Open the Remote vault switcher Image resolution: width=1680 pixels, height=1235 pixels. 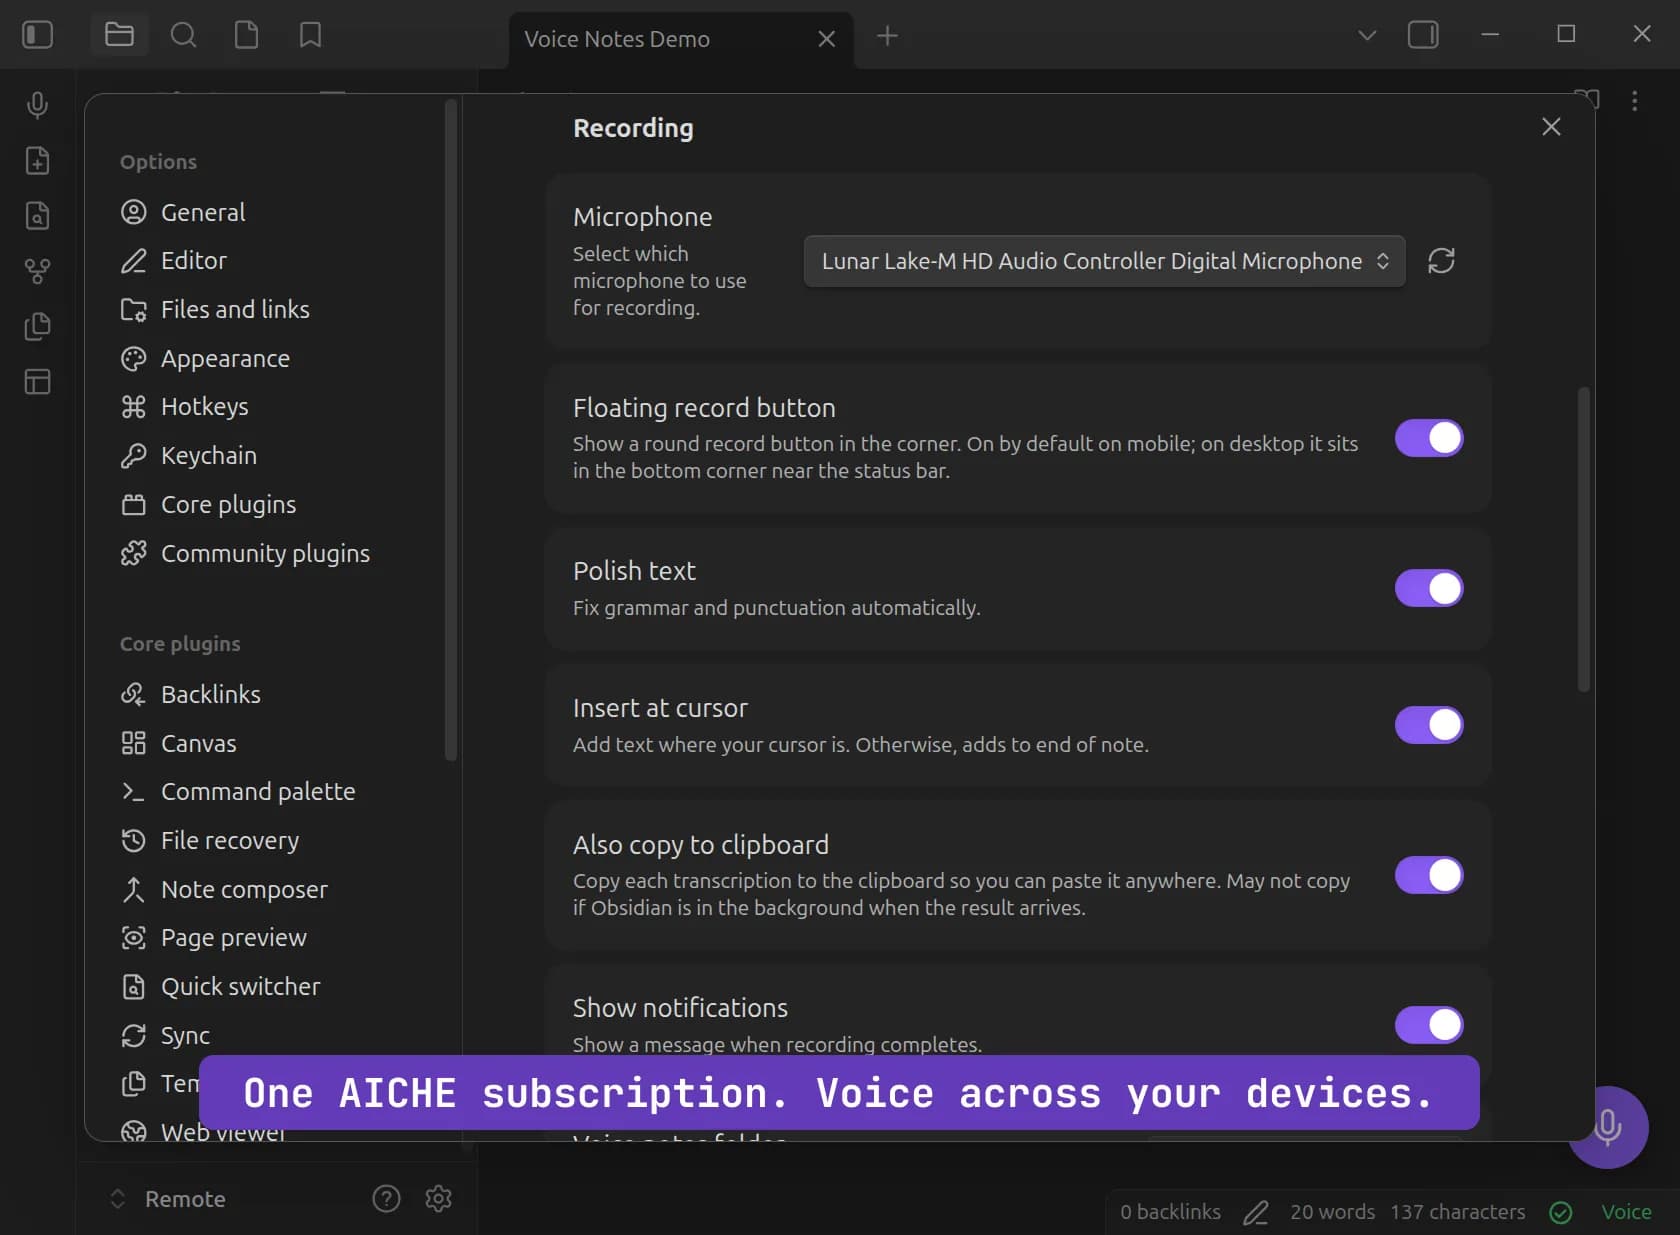coord(168,1198)
